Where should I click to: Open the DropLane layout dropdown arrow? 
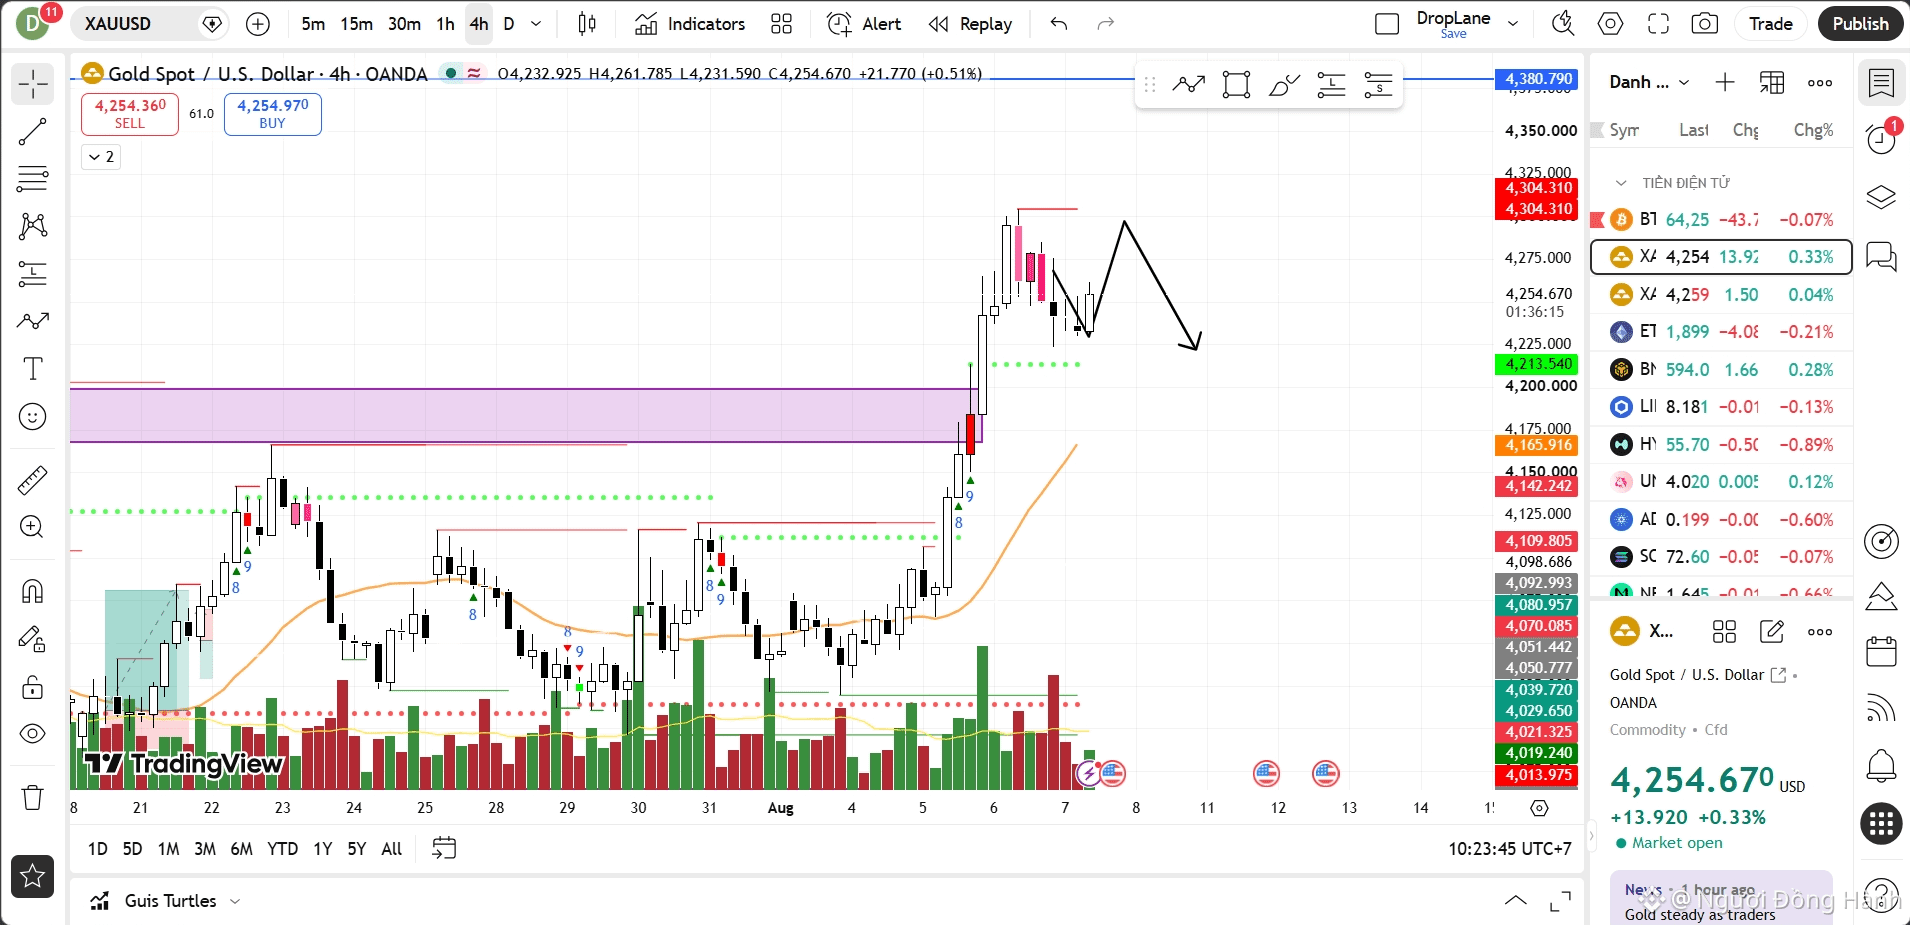coord(1513,24)
